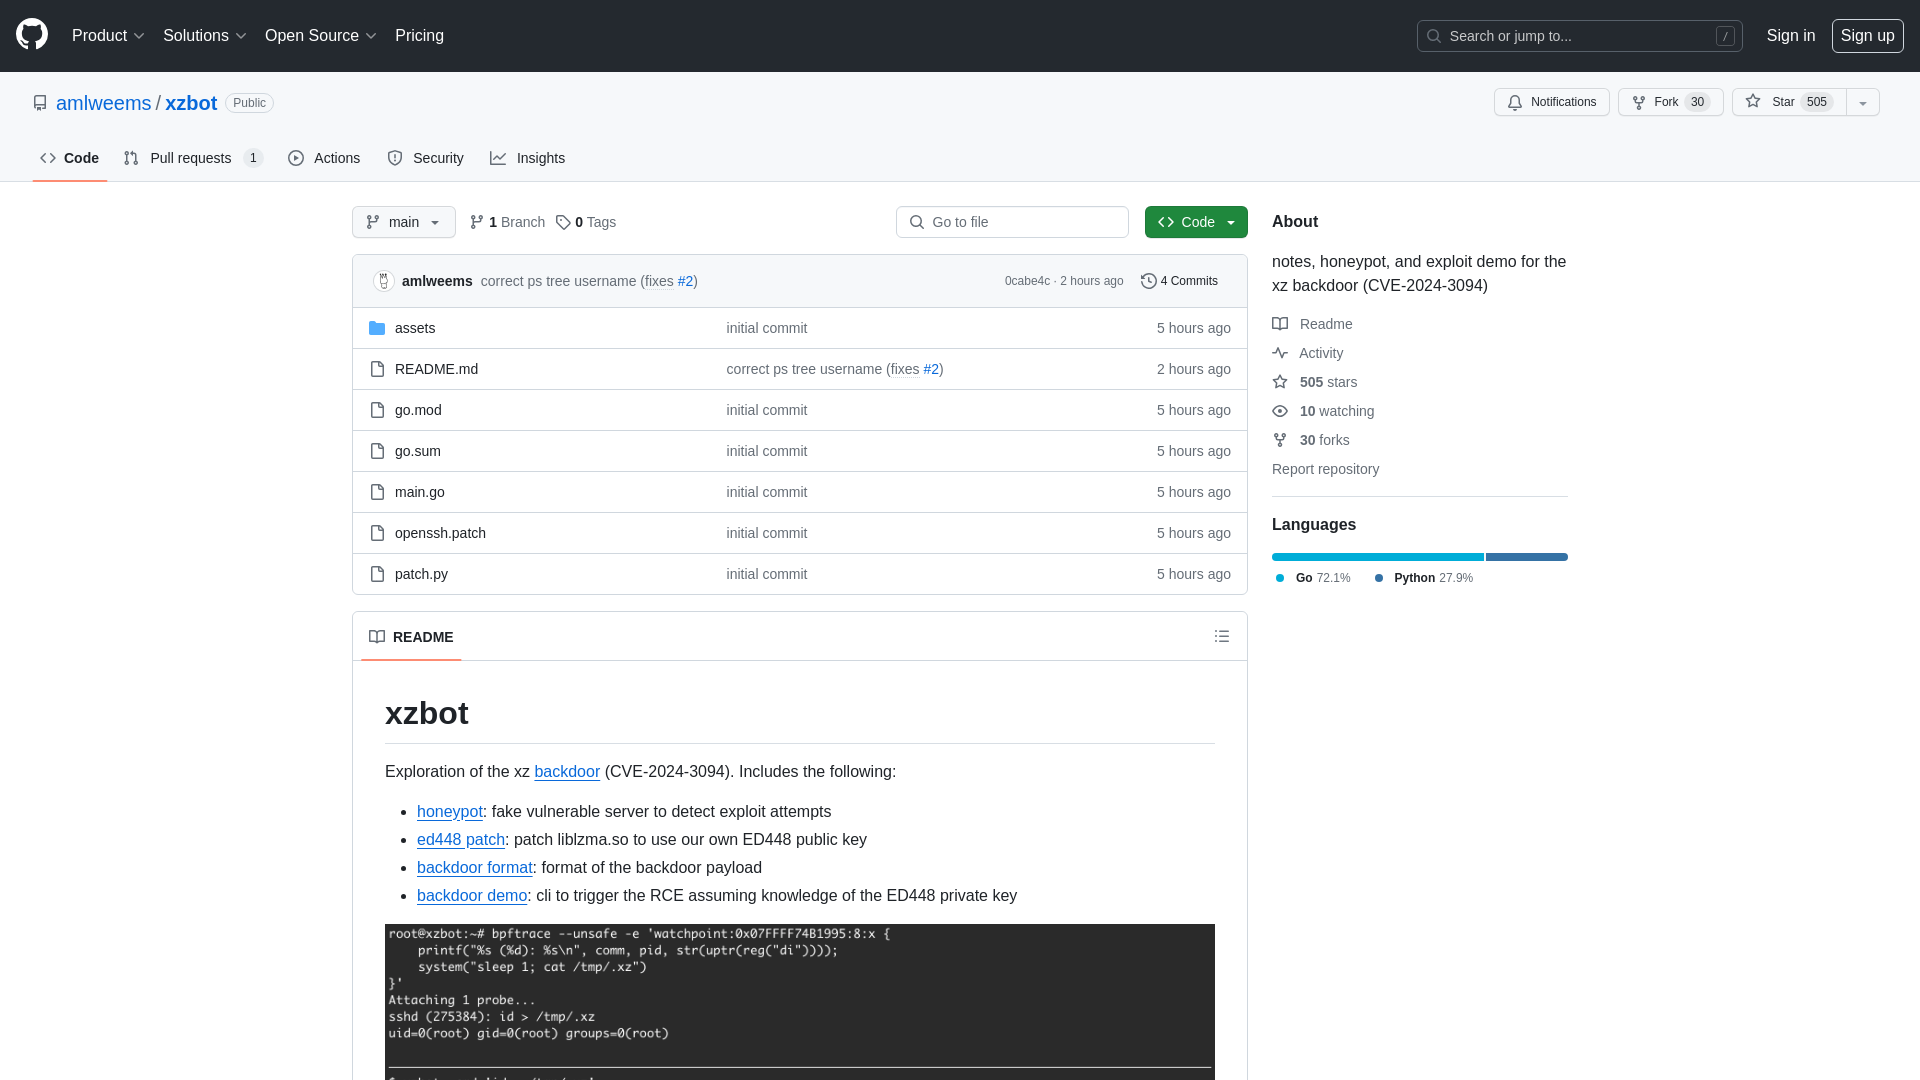Screen dimensions: 1920x1080
Task: Open the Pricing page
Action: click(419, 35)
